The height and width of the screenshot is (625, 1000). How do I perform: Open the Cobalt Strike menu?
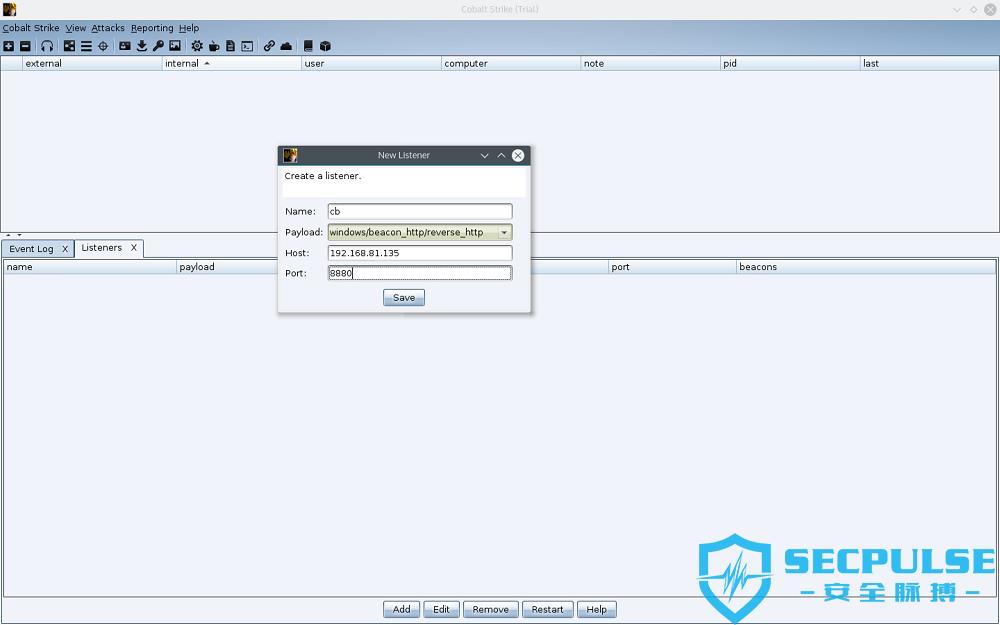(31, 28)
